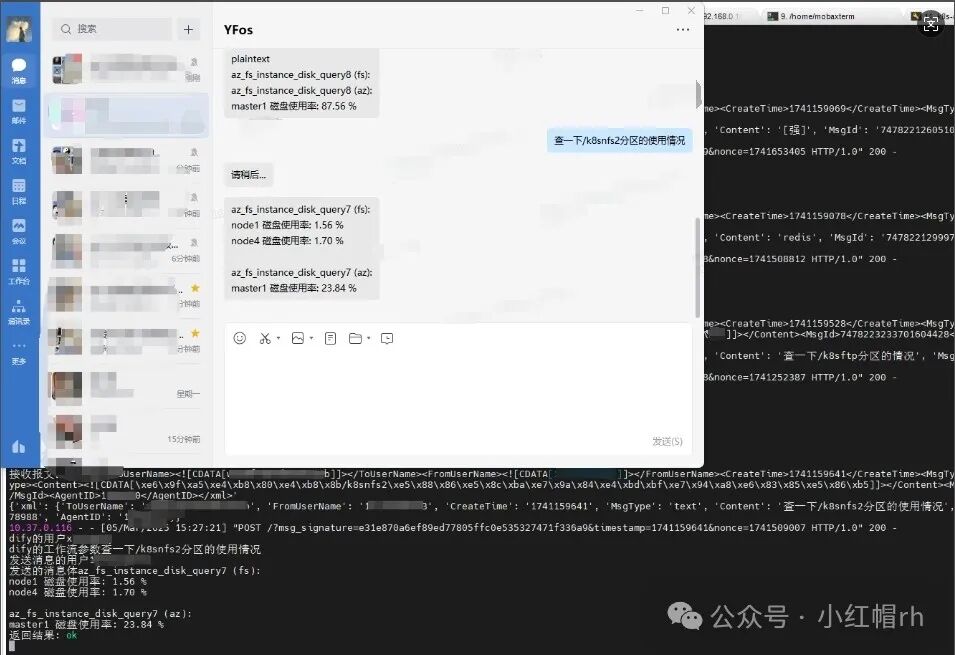Click terminal line az_fs_instance_disk_query7 (az):
The width and height of the screenshot is (955, 655).
click(x=100, y=614)
